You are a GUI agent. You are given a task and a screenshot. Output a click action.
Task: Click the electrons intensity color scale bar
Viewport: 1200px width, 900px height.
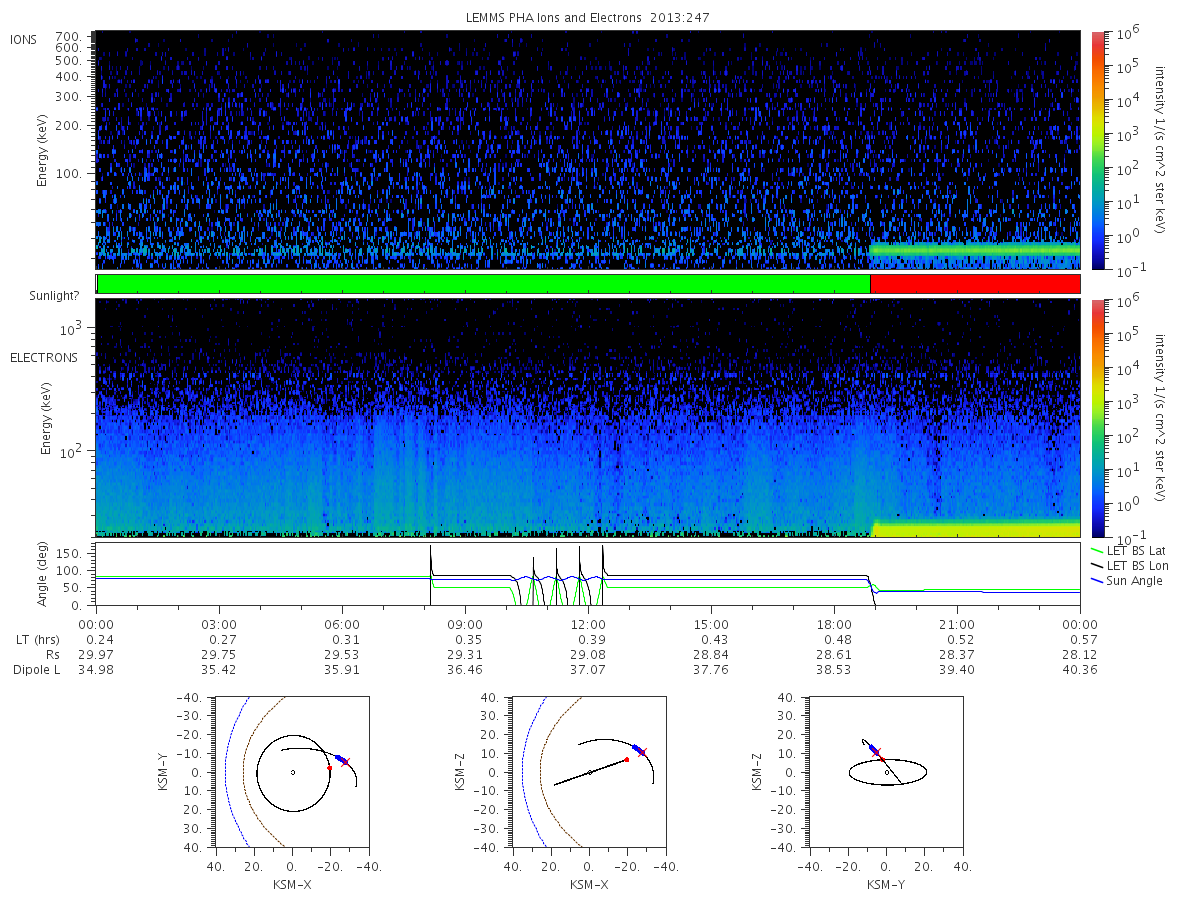[1097, 417]
